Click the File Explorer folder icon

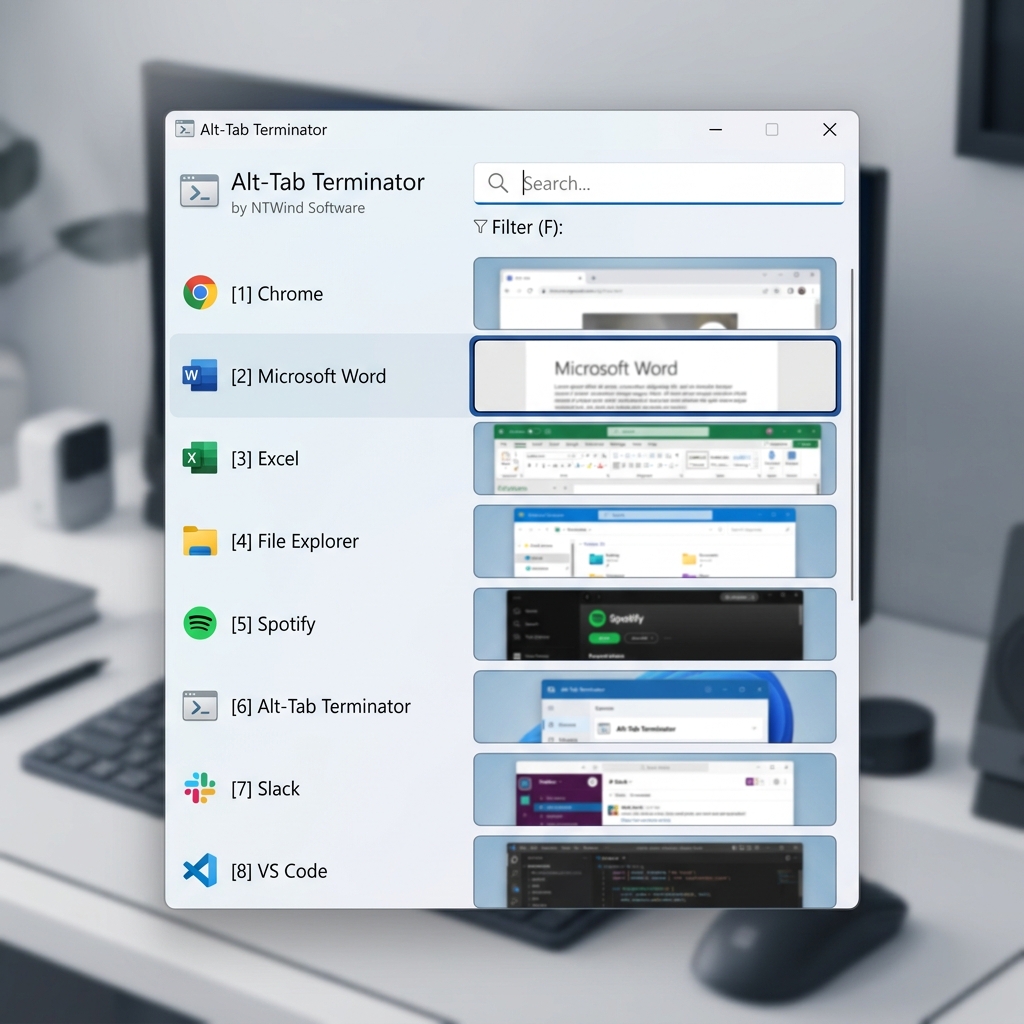[200, 541]
